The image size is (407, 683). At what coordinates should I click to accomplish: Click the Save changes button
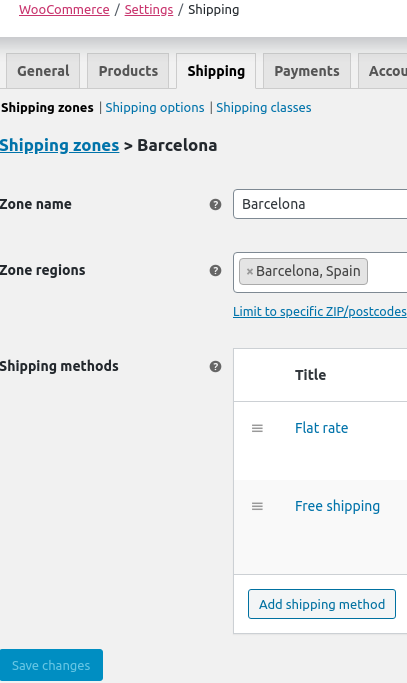click(x=51, y=665)
